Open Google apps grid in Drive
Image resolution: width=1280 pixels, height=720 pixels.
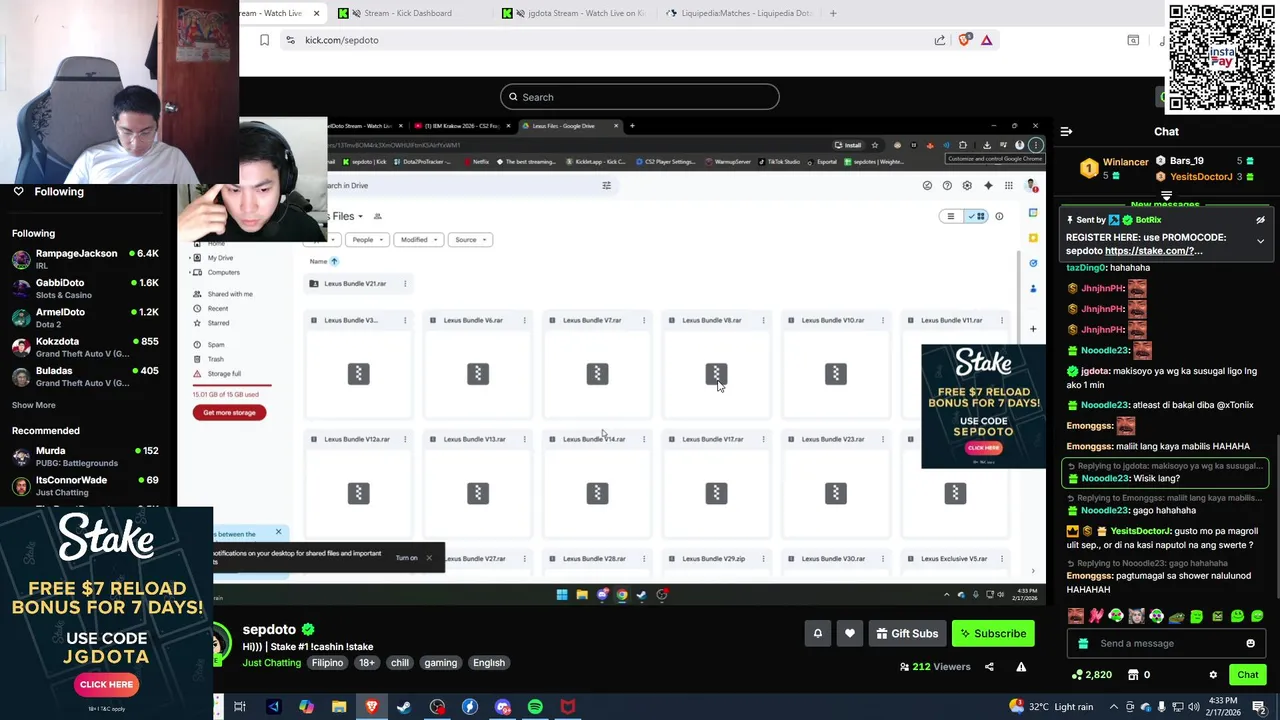(x=1009, y=185)
